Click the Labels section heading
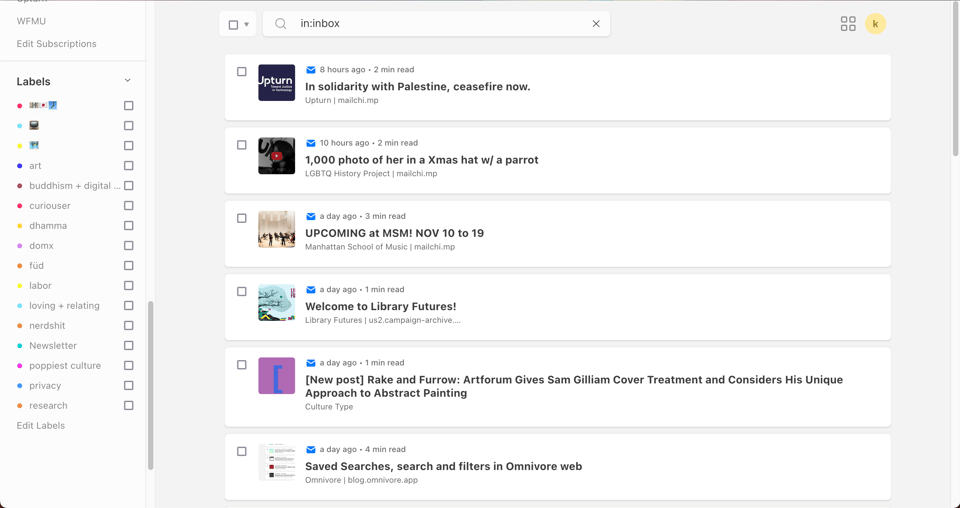The width and height of the screenshot is (960, 508). (34, 82)
